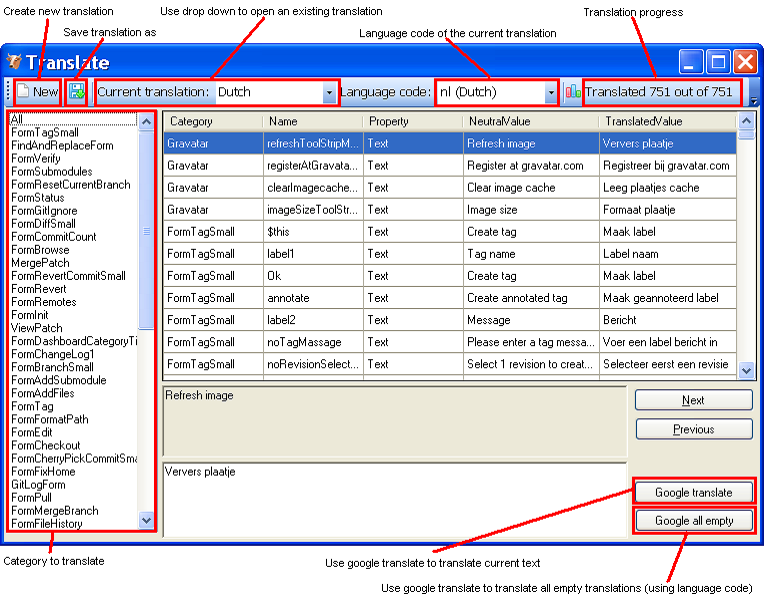Click the Formaat plaatje translated cell
This screenshot has height=602, width=768.
668,210
